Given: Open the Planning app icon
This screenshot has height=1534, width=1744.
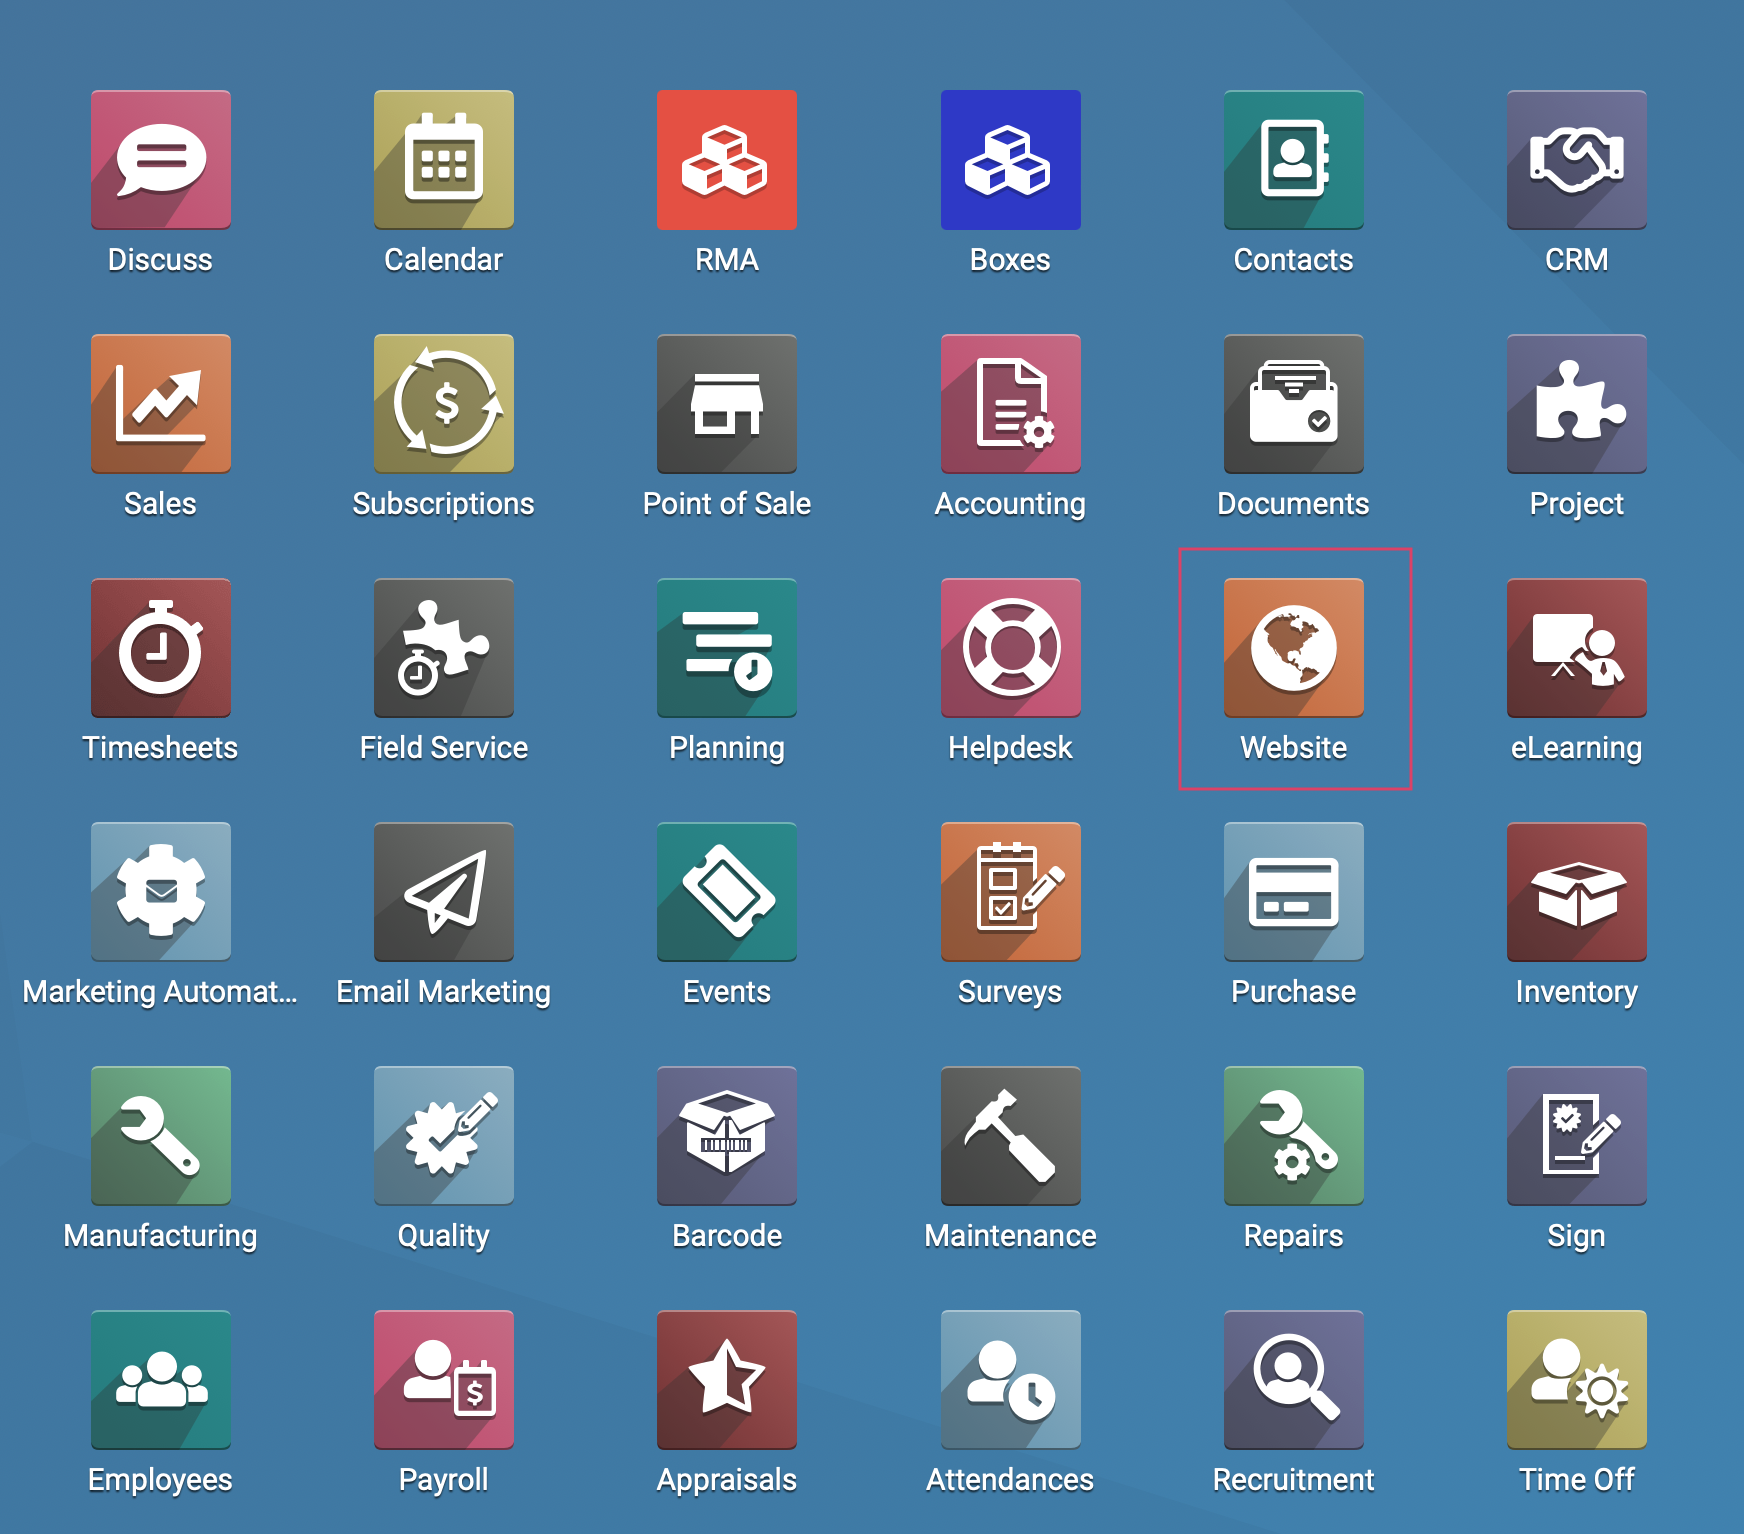Looking at the screenshot, I should (727, 648).
